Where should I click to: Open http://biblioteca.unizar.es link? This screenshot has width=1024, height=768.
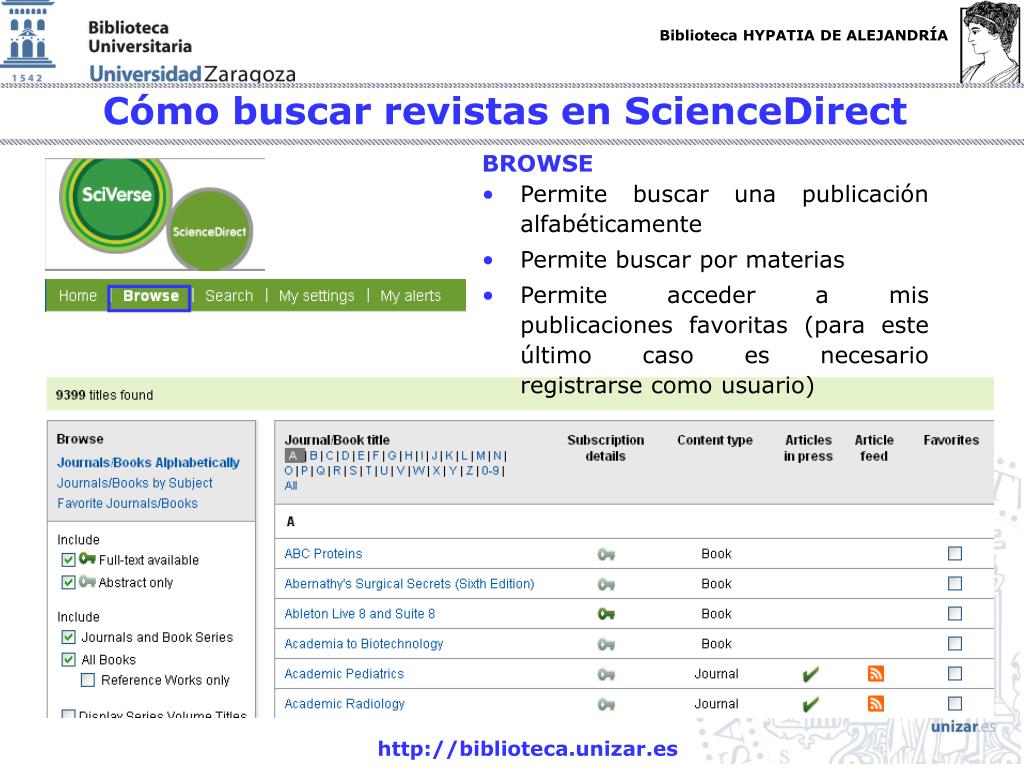(528, 749)
